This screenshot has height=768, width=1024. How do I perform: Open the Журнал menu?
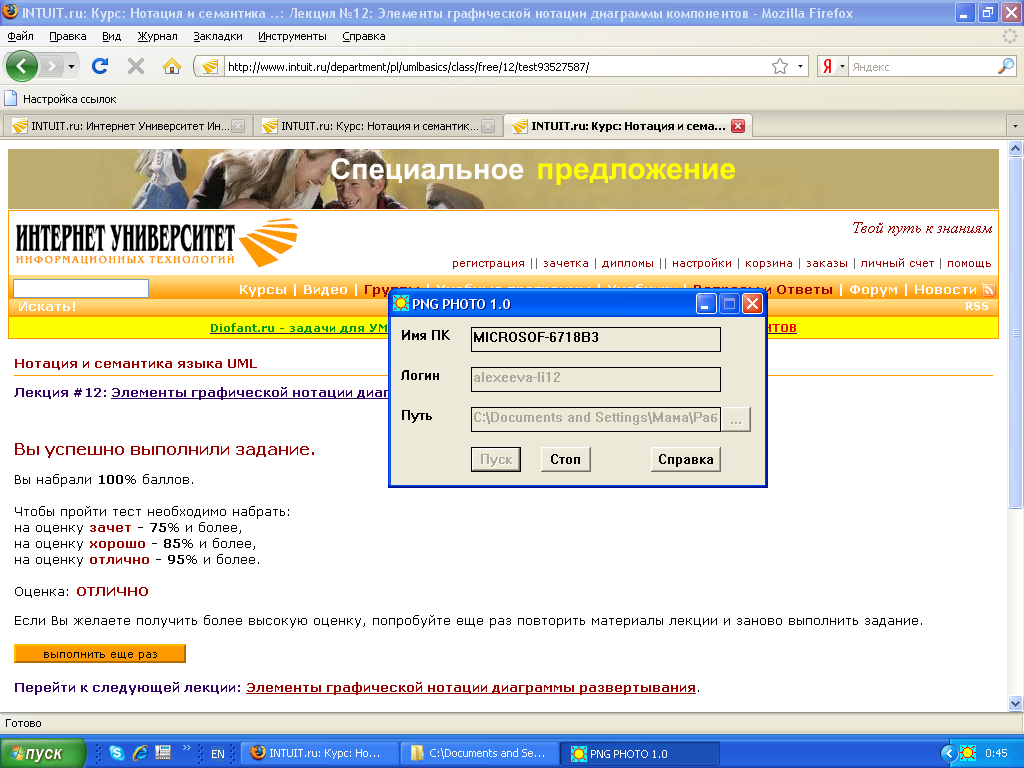pos(157,37)
